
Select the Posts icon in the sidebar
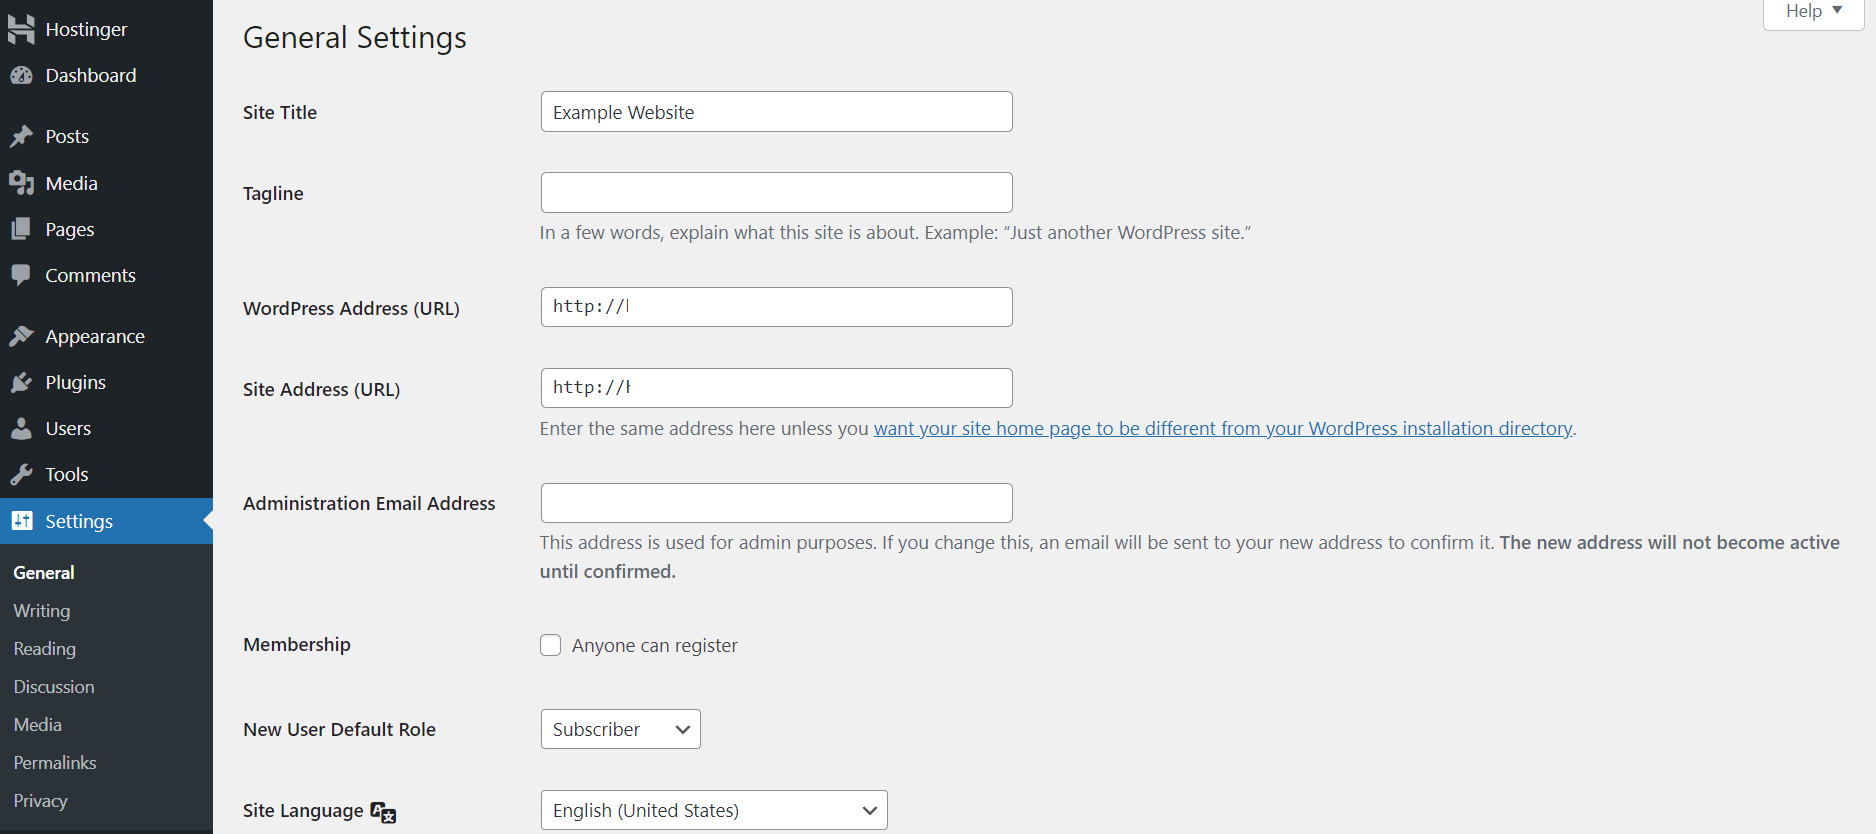pyautogui.click(x=23, y=136)
